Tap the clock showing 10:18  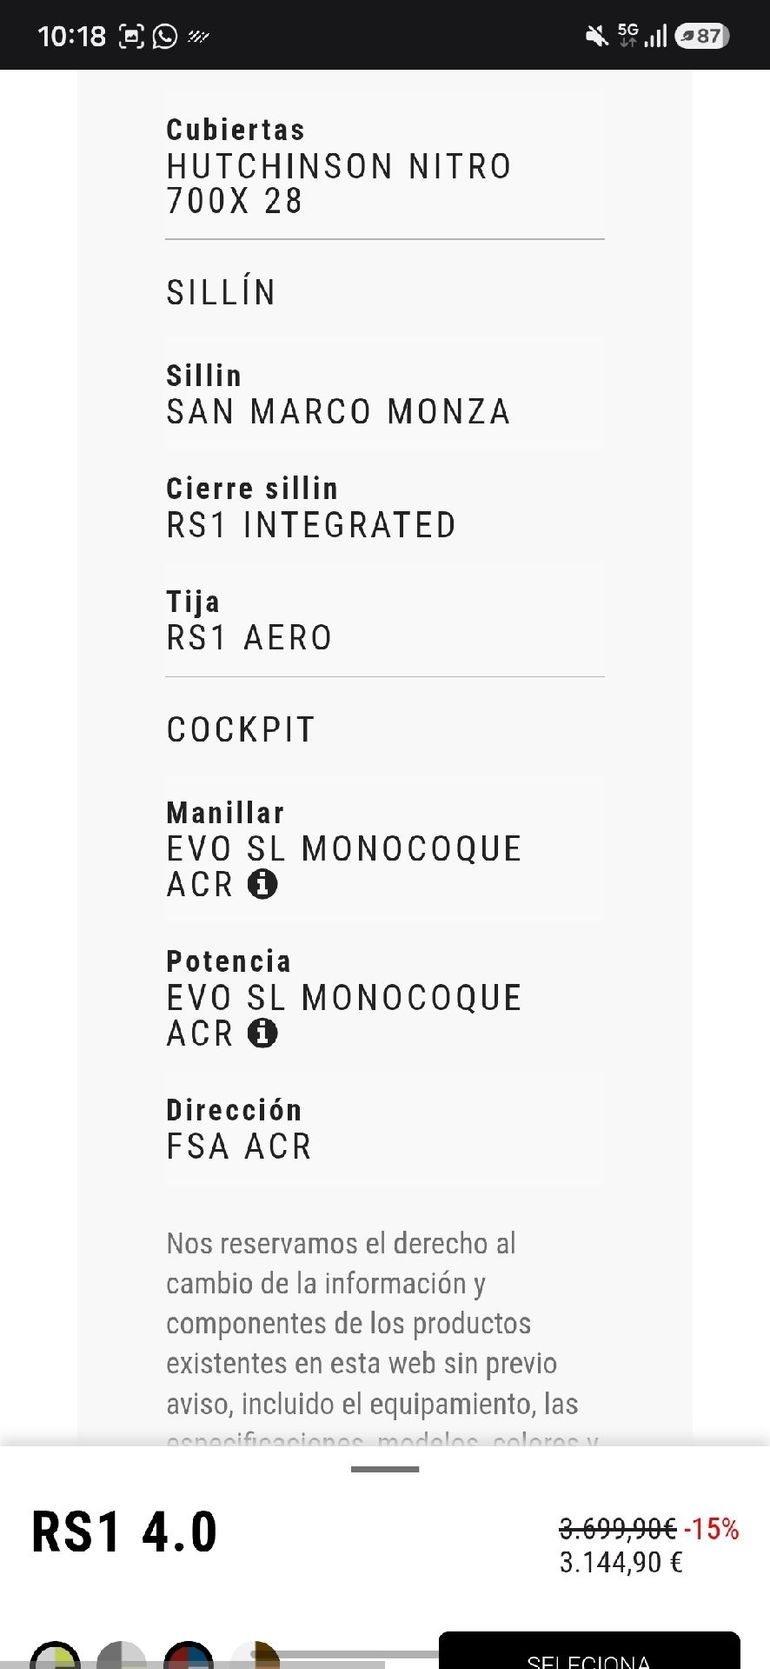[x=71, y=36]
